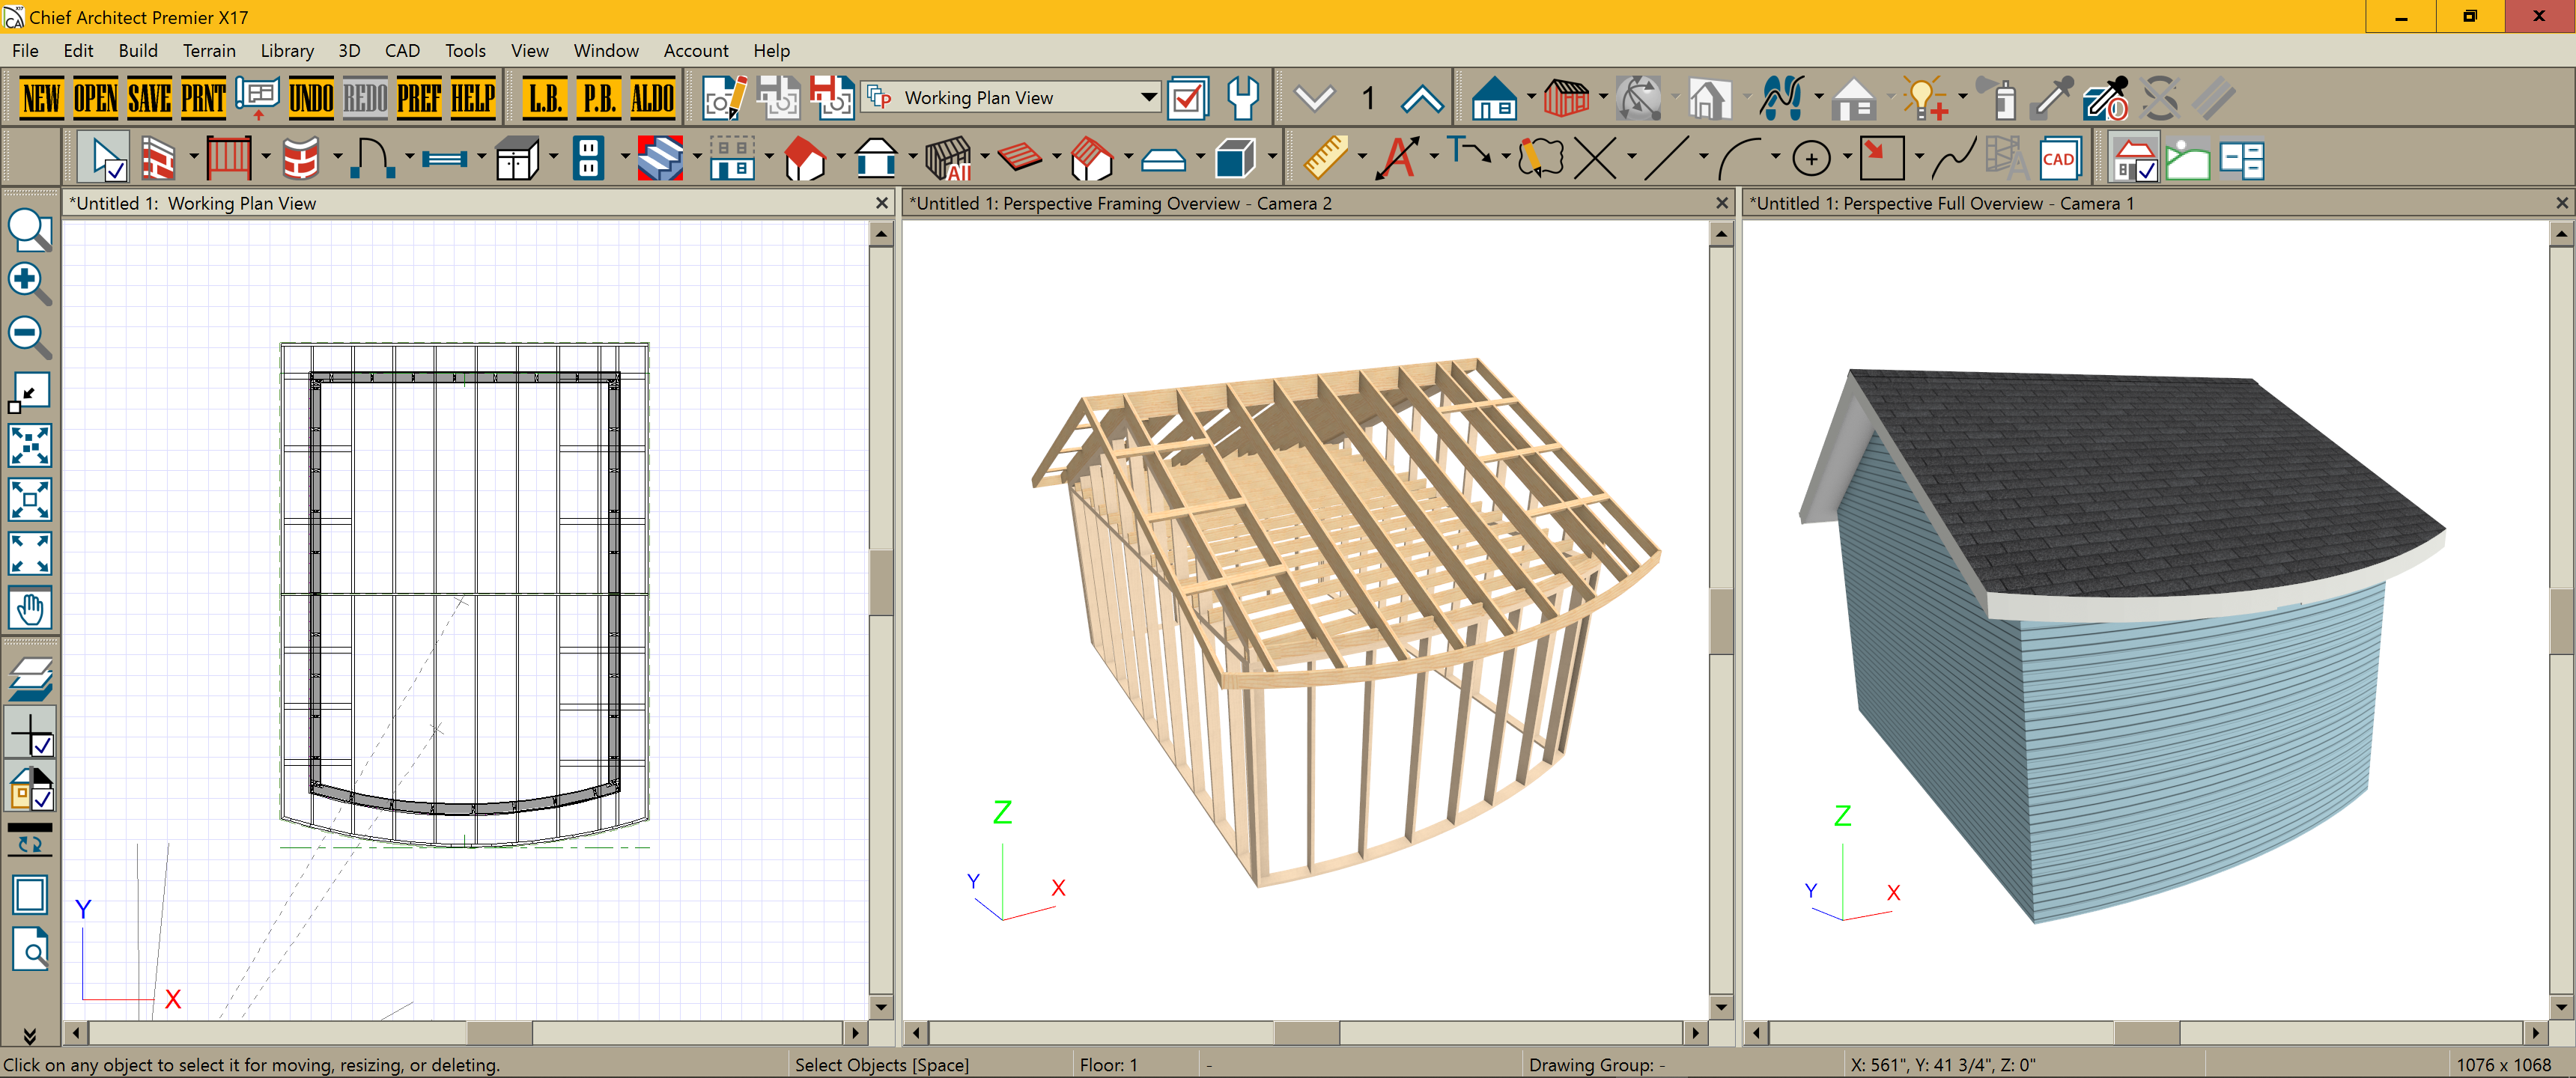
Task: Expand the Door tool dropdown arrow
Action: (409, 157)
